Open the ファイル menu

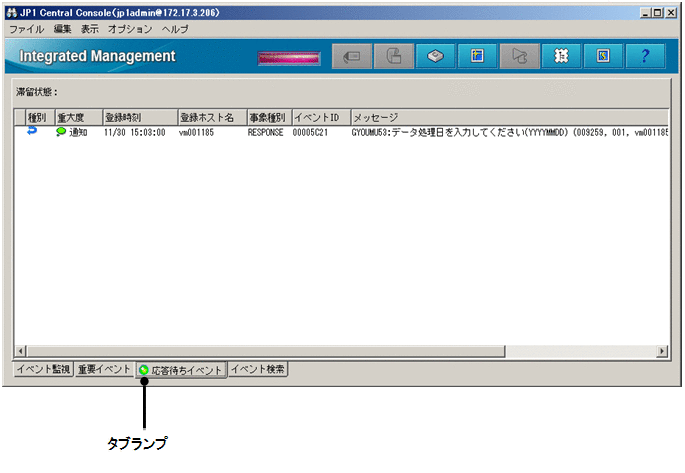pyautogui.click(x=27, y=29)
